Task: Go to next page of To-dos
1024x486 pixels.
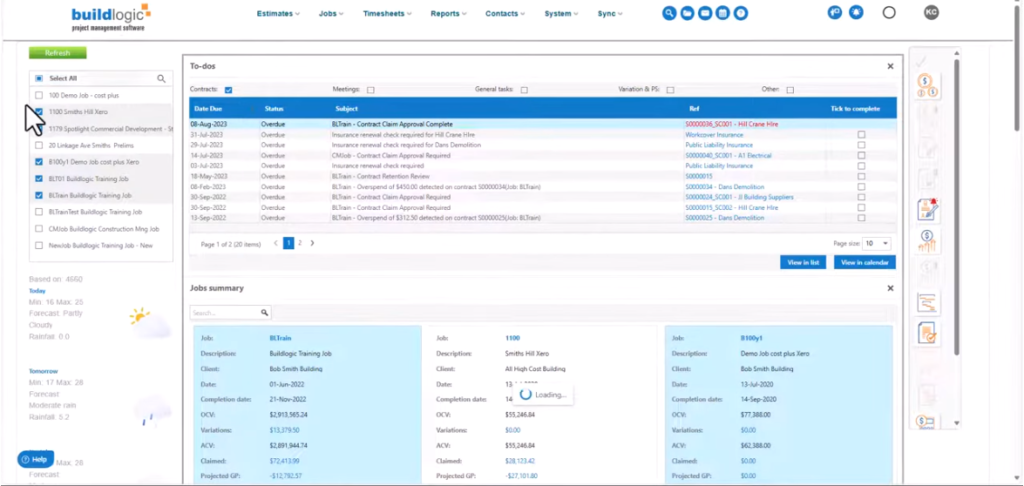Action: [x=312, y=243]
